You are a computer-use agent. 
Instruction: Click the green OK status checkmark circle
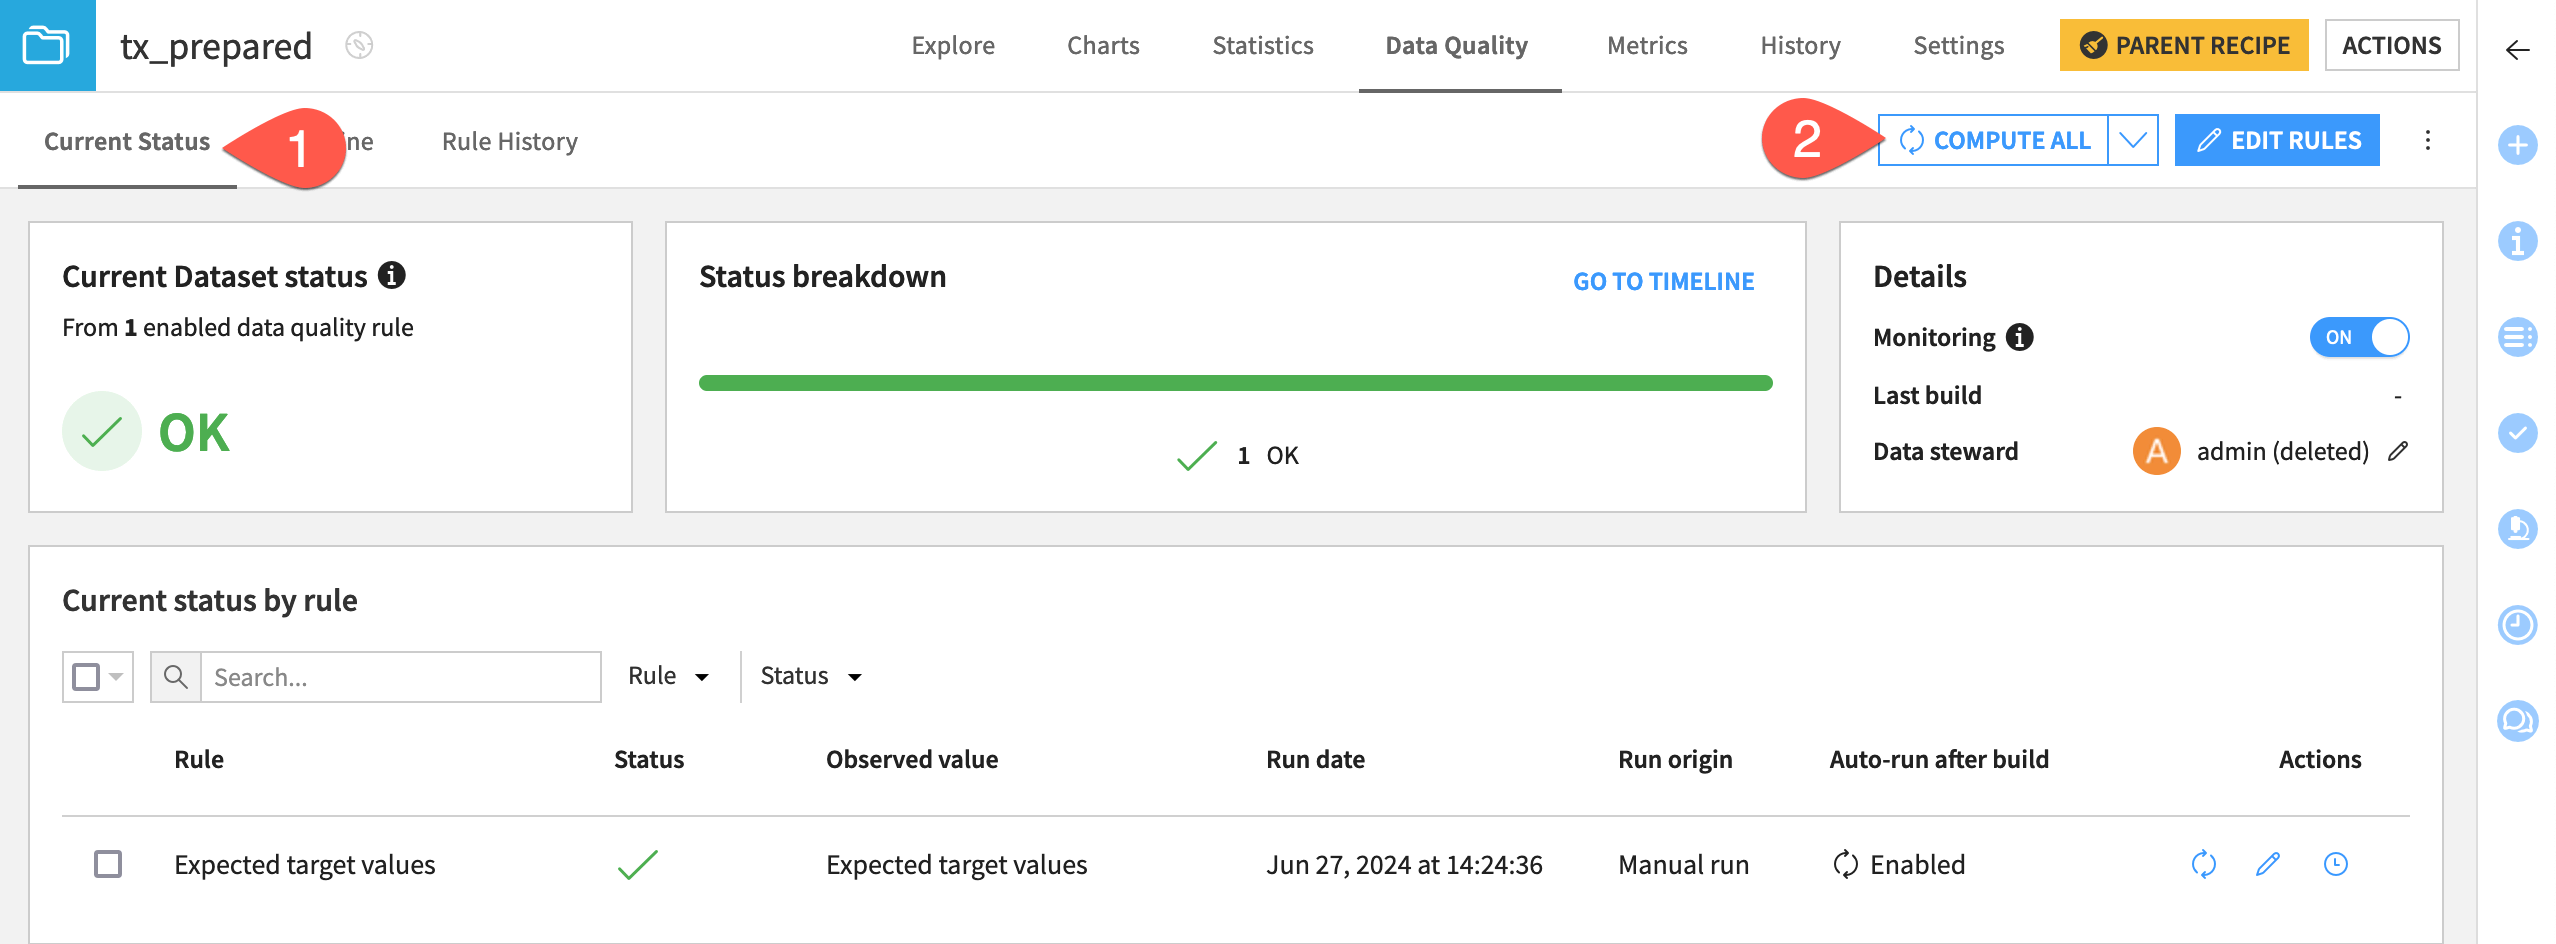(102, 431)
